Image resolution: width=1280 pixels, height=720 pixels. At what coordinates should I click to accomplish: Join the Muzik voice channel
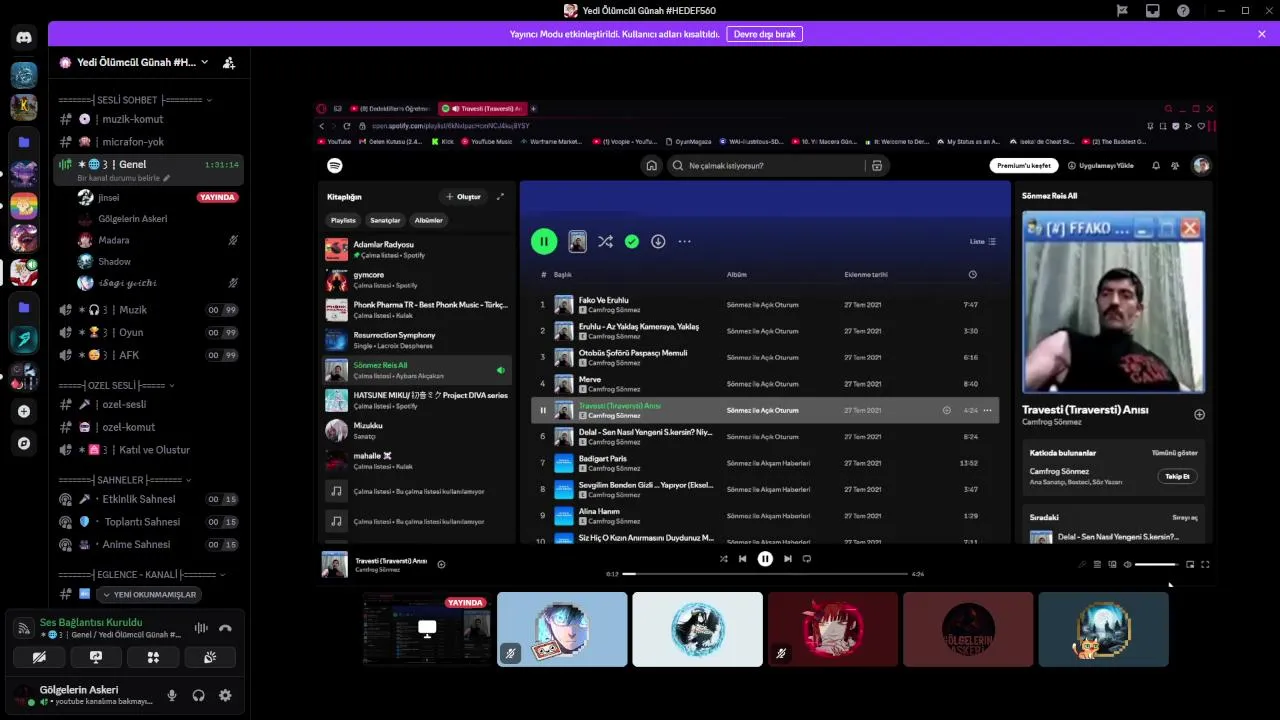148,310
